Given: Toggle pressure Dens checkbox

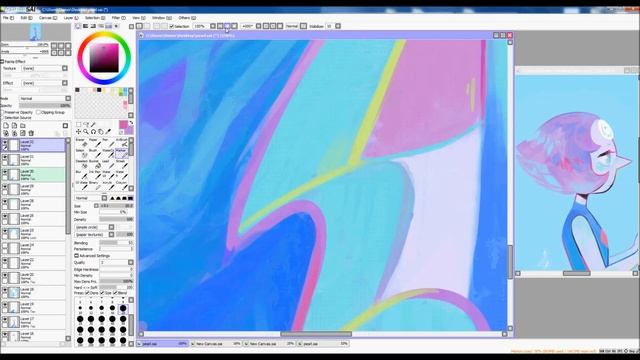Looking at the screenshot, I should (x=87, y=293).
